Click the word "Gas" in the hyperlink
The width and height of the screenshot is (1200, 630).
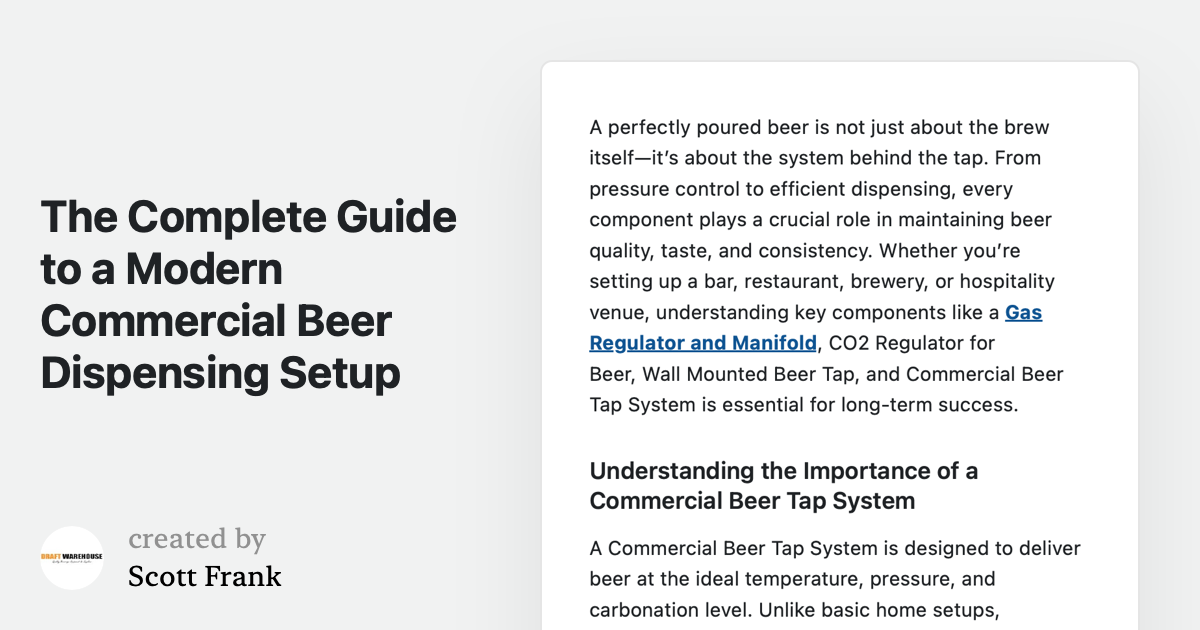tap(1023, 313)
